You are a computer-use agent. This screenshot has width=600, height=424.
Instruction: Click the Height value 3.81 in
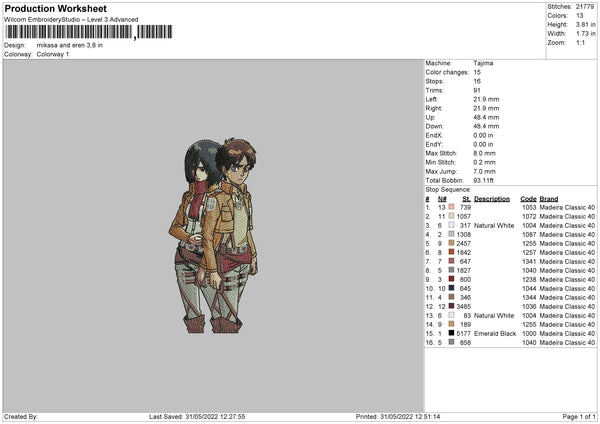[585, 24]
